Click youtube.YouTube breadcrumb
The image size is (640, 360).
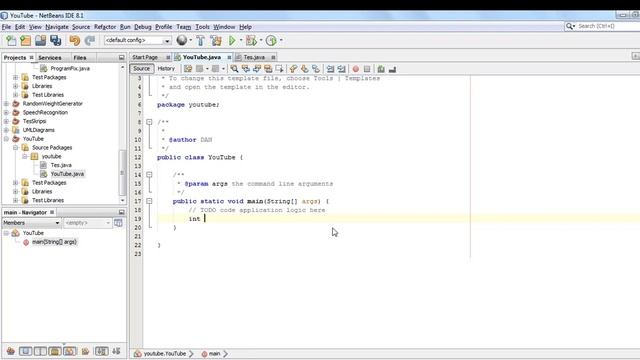pyautogui.click(x=164, y=353)
